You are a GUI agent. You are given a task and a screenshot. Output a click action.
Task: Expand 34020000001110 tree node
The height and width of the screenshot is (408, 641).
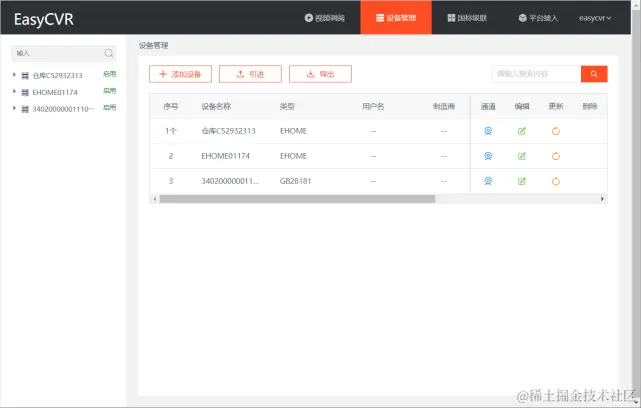tap(14, 108)
